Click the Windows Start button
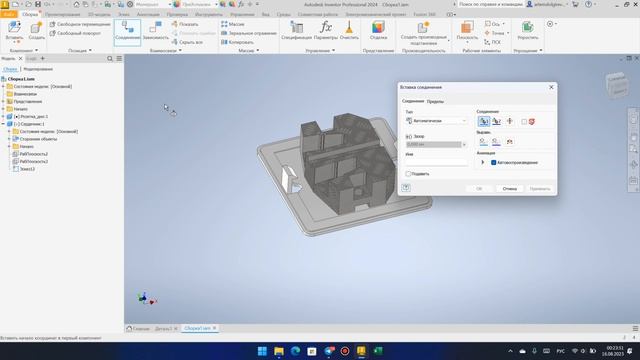The image size is (640, 360). tap(262, 351)
